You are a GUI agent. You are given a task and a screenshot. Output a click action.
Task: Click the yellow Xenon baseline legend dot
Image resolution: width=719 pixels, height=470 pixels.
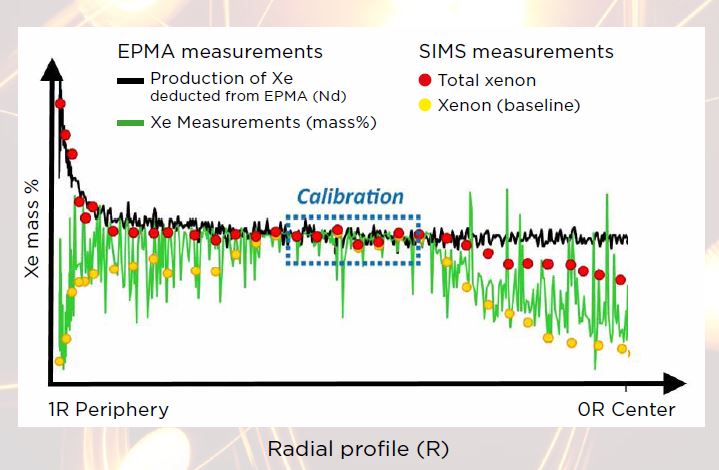[426, 104]
